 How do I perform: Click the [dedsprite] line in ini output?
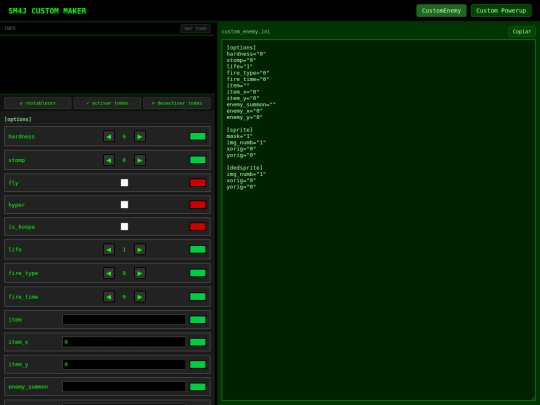[245, 168]
